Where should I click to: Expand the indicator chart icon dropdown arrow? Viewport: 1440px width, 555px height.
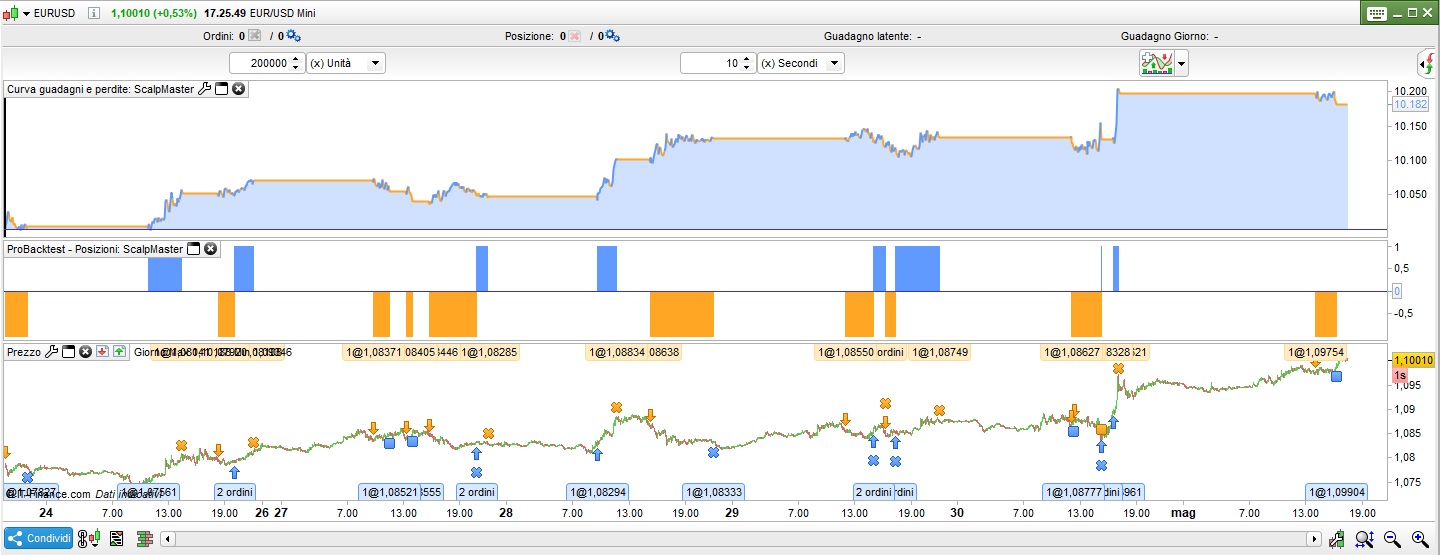(1182, 64)
